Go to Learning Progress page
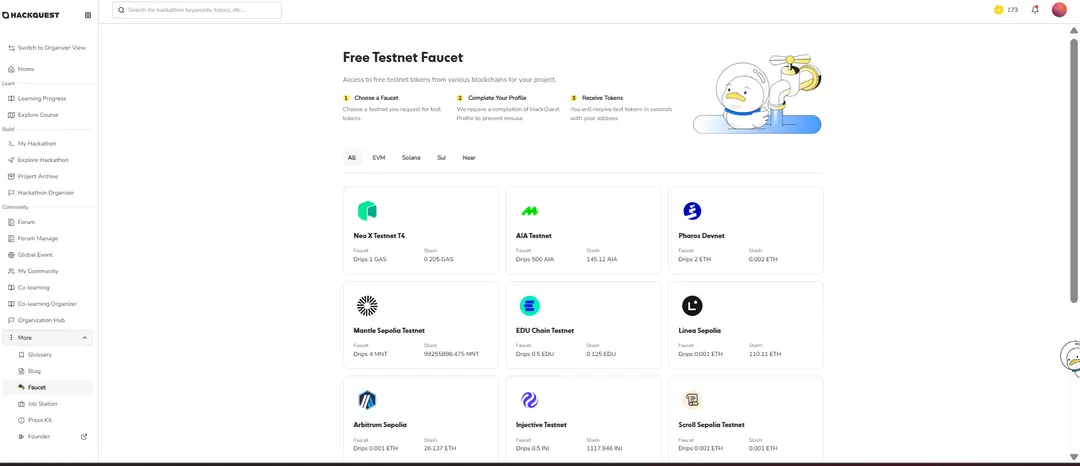Screen dimensions: 1080x466 point(42,99)
